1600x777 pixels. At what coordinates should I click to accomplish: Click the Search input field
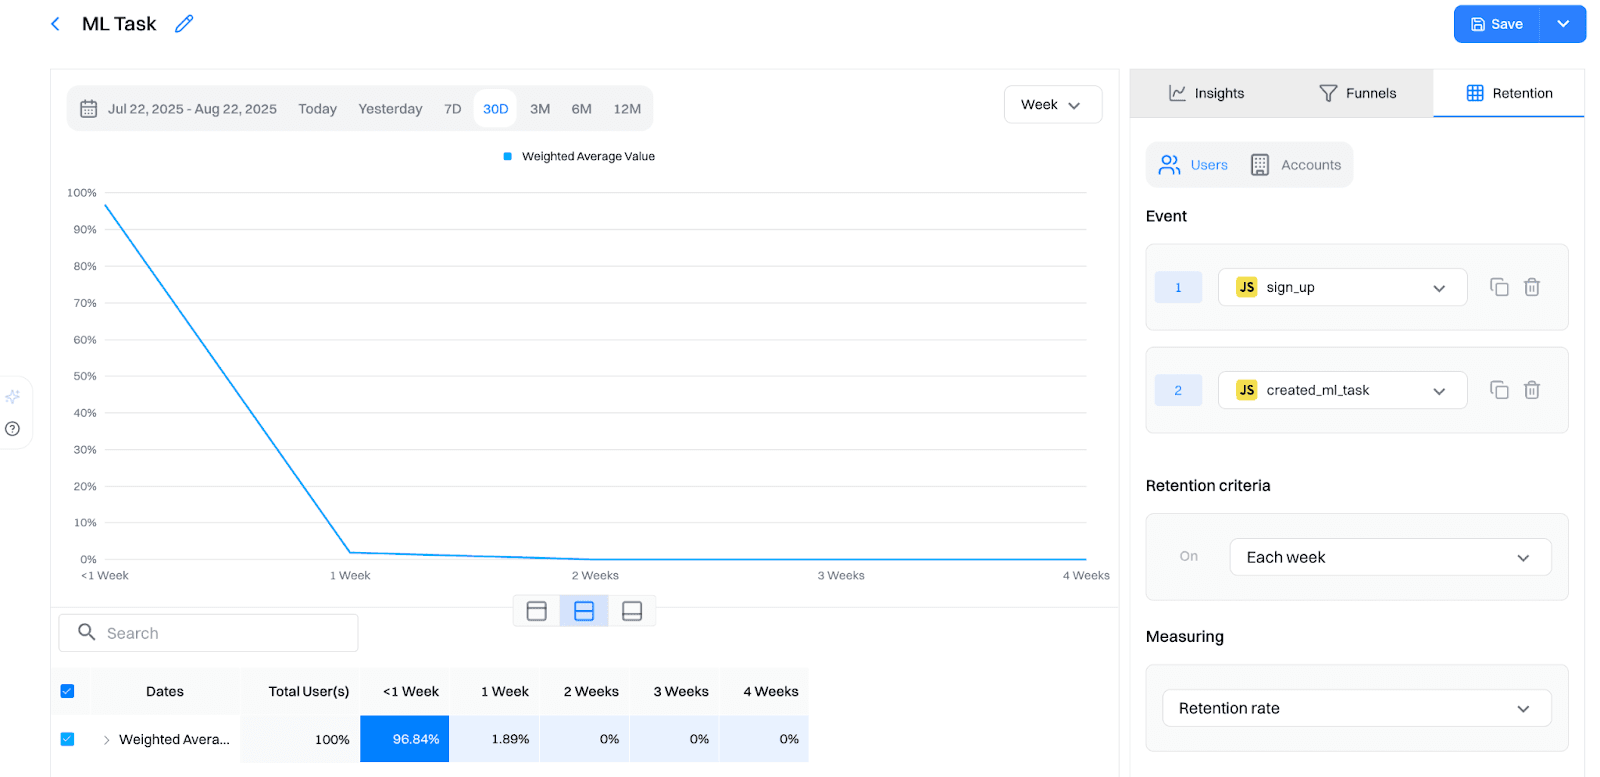pos(208,633)
